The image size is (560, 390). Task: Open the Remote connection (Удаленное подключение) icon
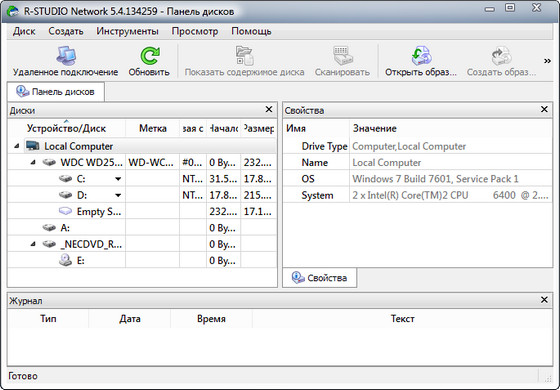pyautogui.click(x=66, y=56)
